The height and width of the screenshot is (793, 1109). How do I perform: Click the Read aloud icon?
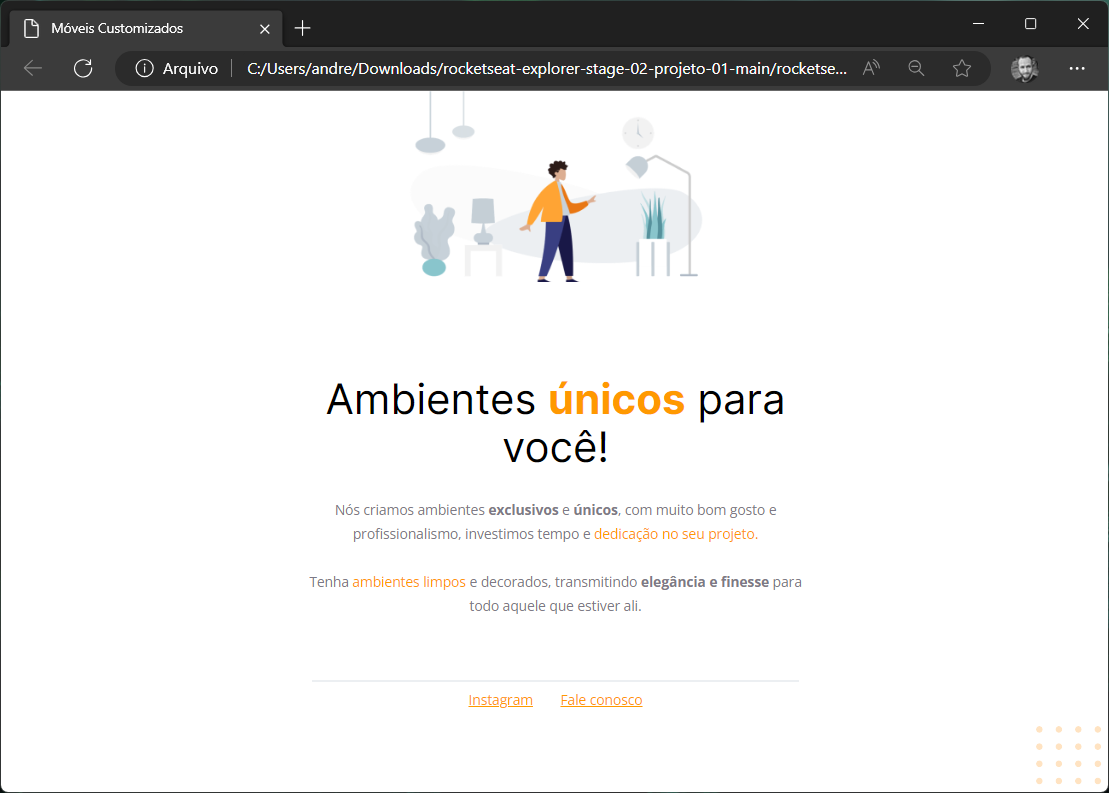(x=870, y=68)
